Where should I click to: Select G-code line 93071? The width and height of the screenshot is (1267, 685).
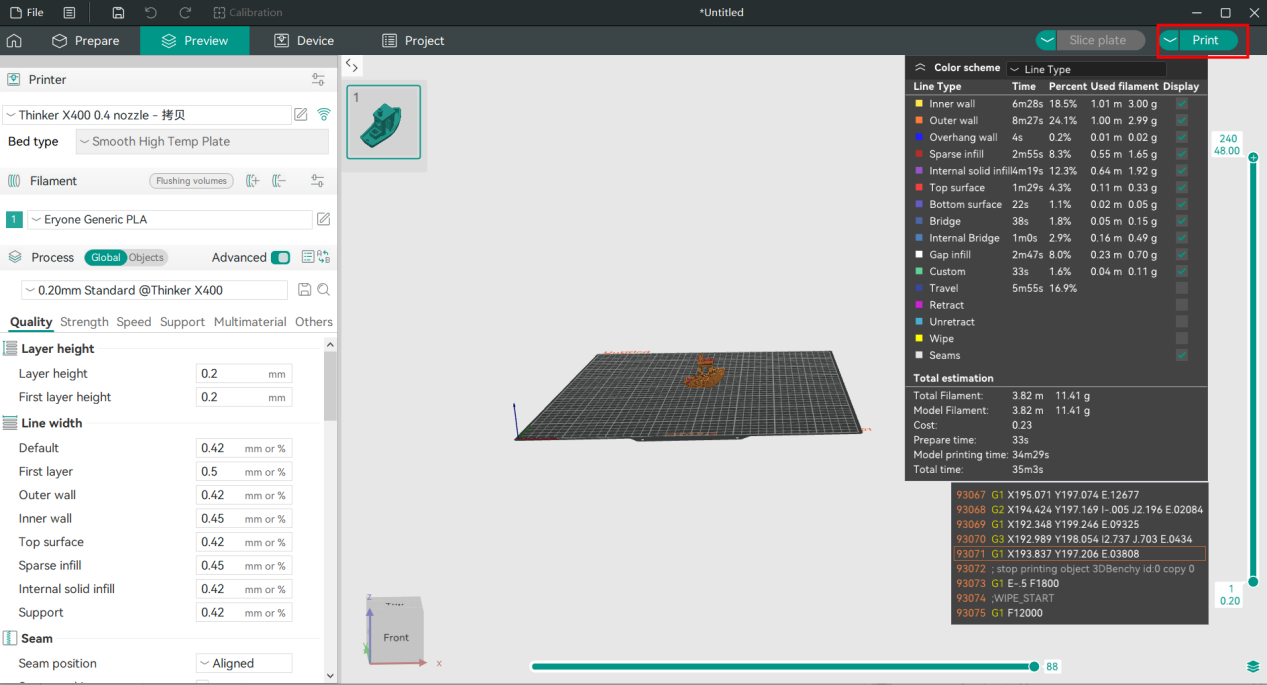click(1080, 554)
